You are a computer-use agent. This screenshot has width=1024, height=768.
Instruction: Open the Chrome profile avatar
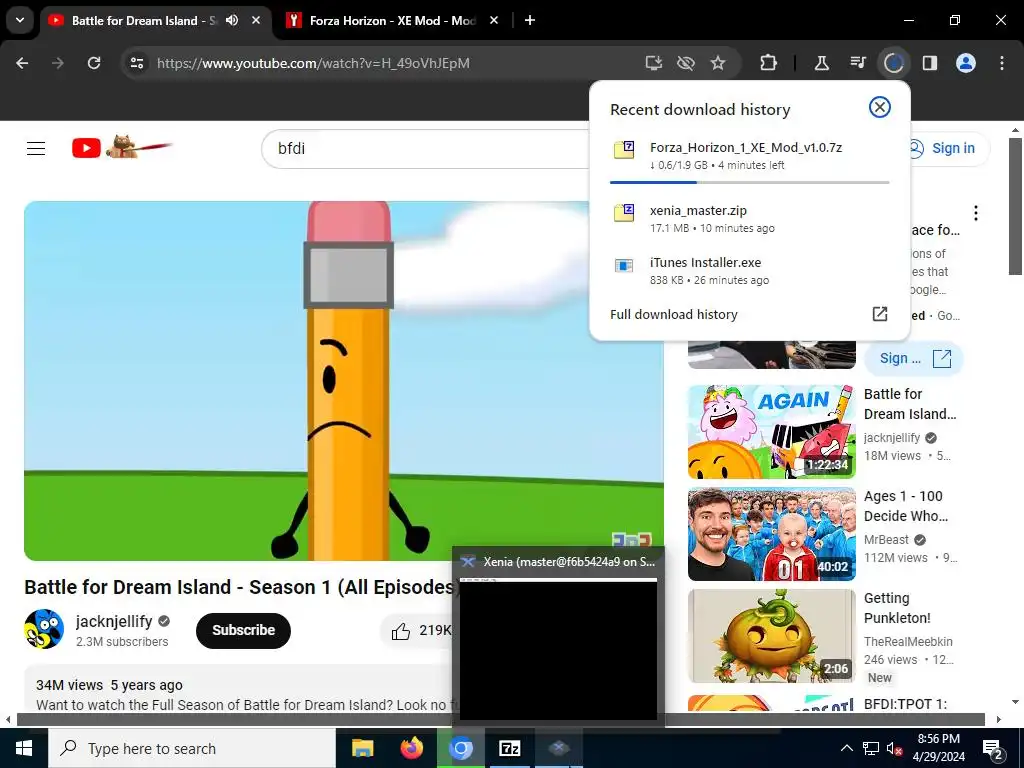point(966,63)
